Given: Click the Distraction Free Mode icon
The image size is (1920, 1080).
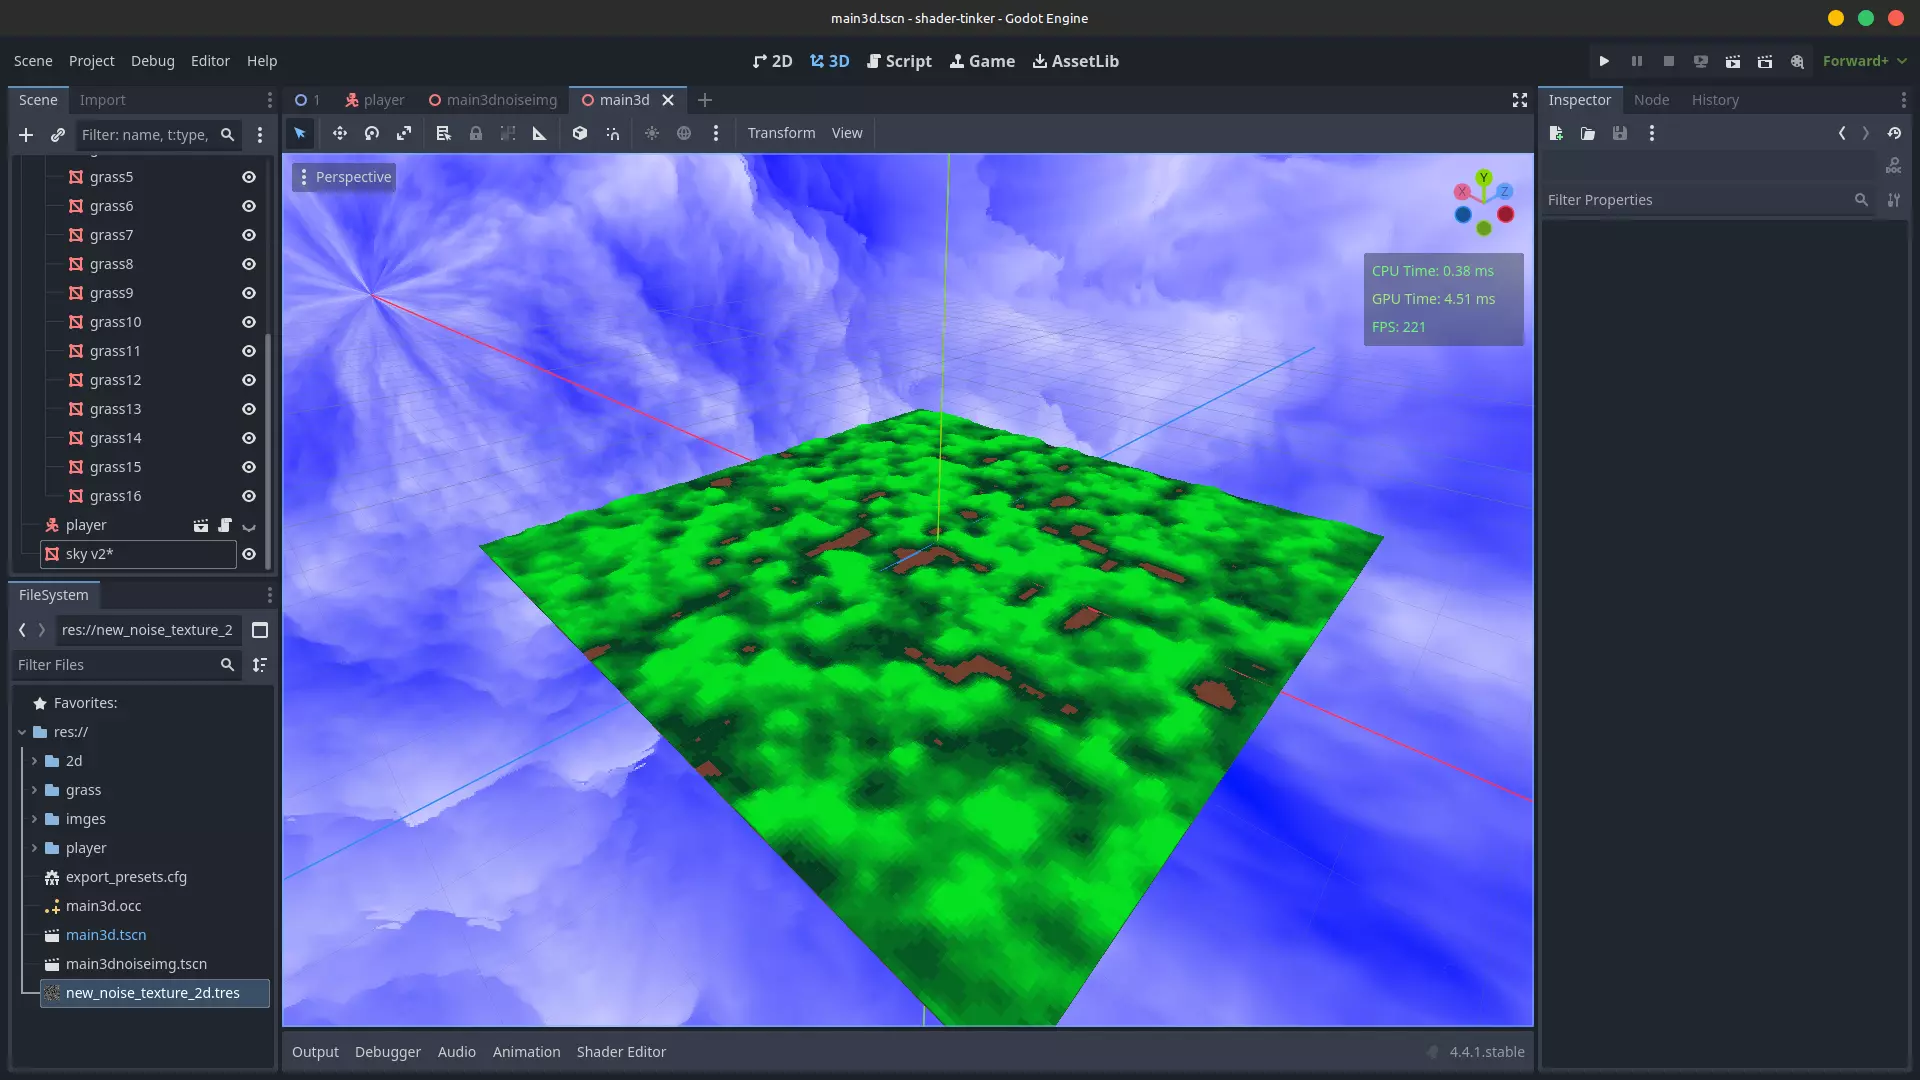Looking at the screenshot, I should coord(1520,100).
